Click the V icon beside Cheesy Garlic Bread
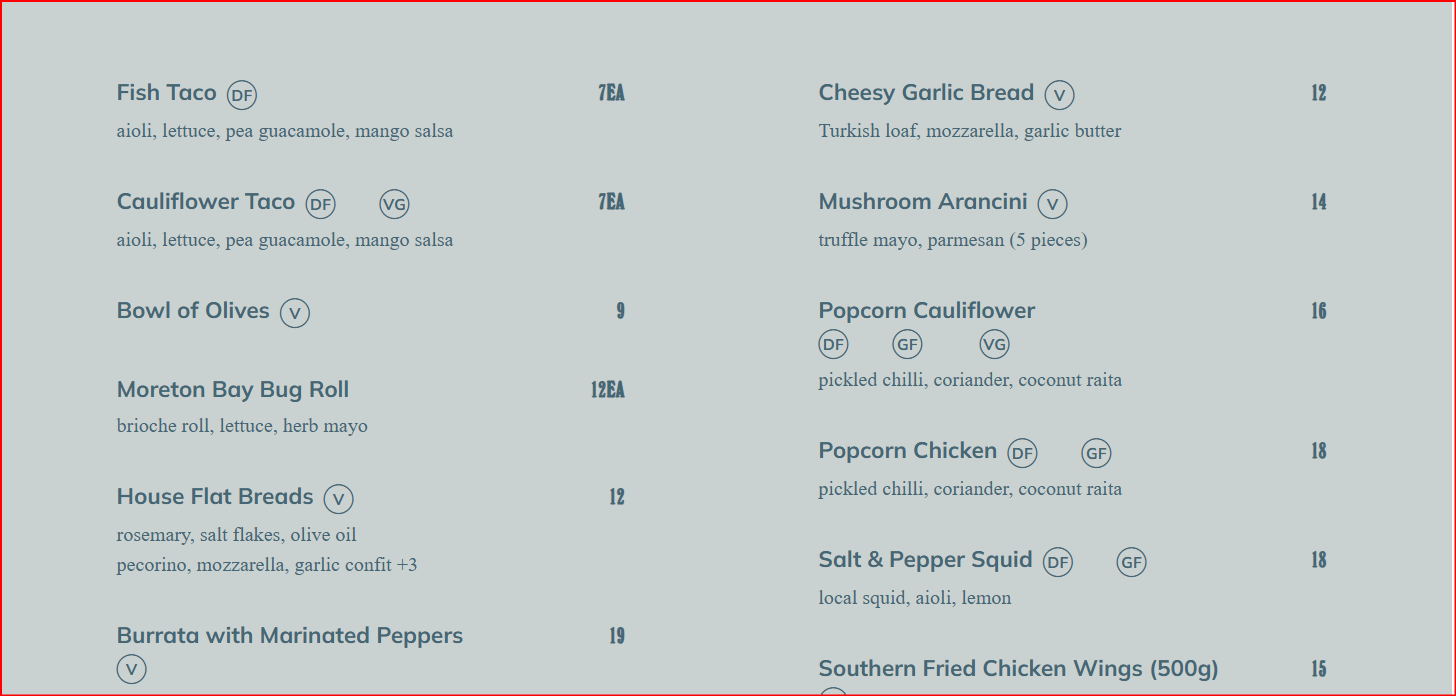The image size is (1456, 696). coord(1060,95)
